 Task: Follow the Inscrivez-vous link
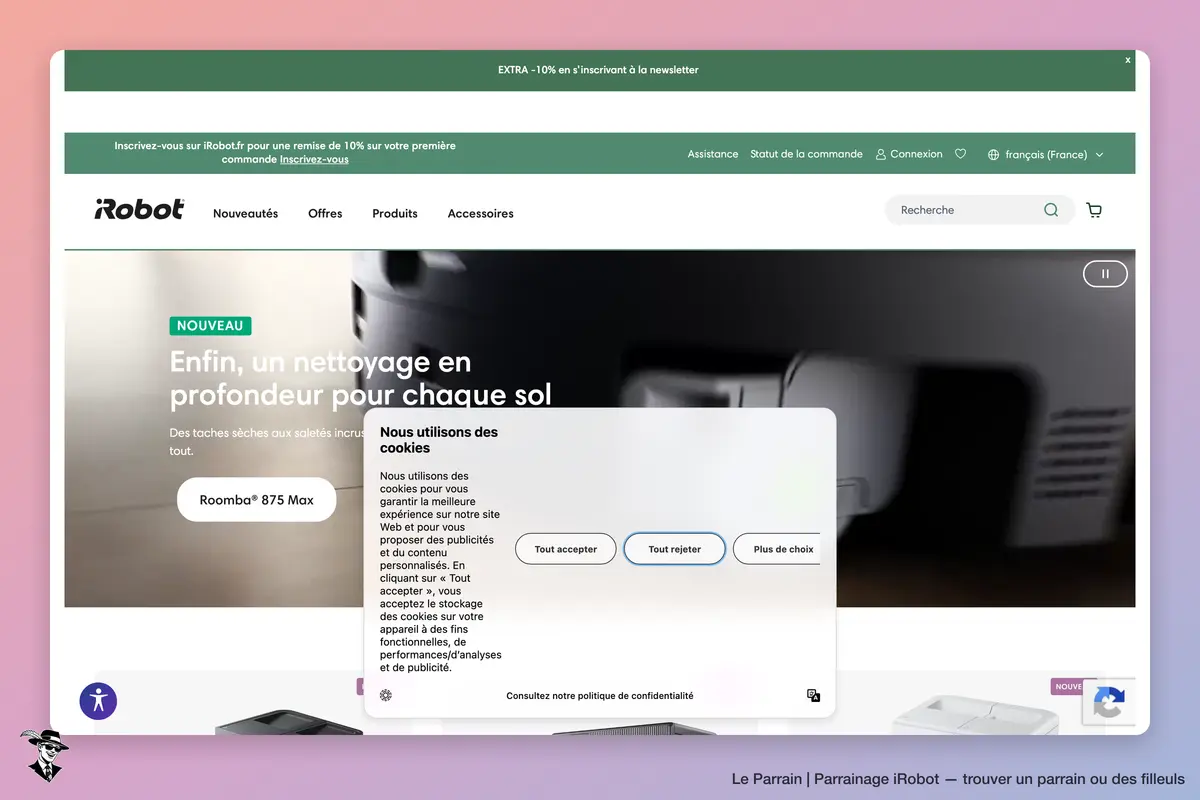pos(314,159)
